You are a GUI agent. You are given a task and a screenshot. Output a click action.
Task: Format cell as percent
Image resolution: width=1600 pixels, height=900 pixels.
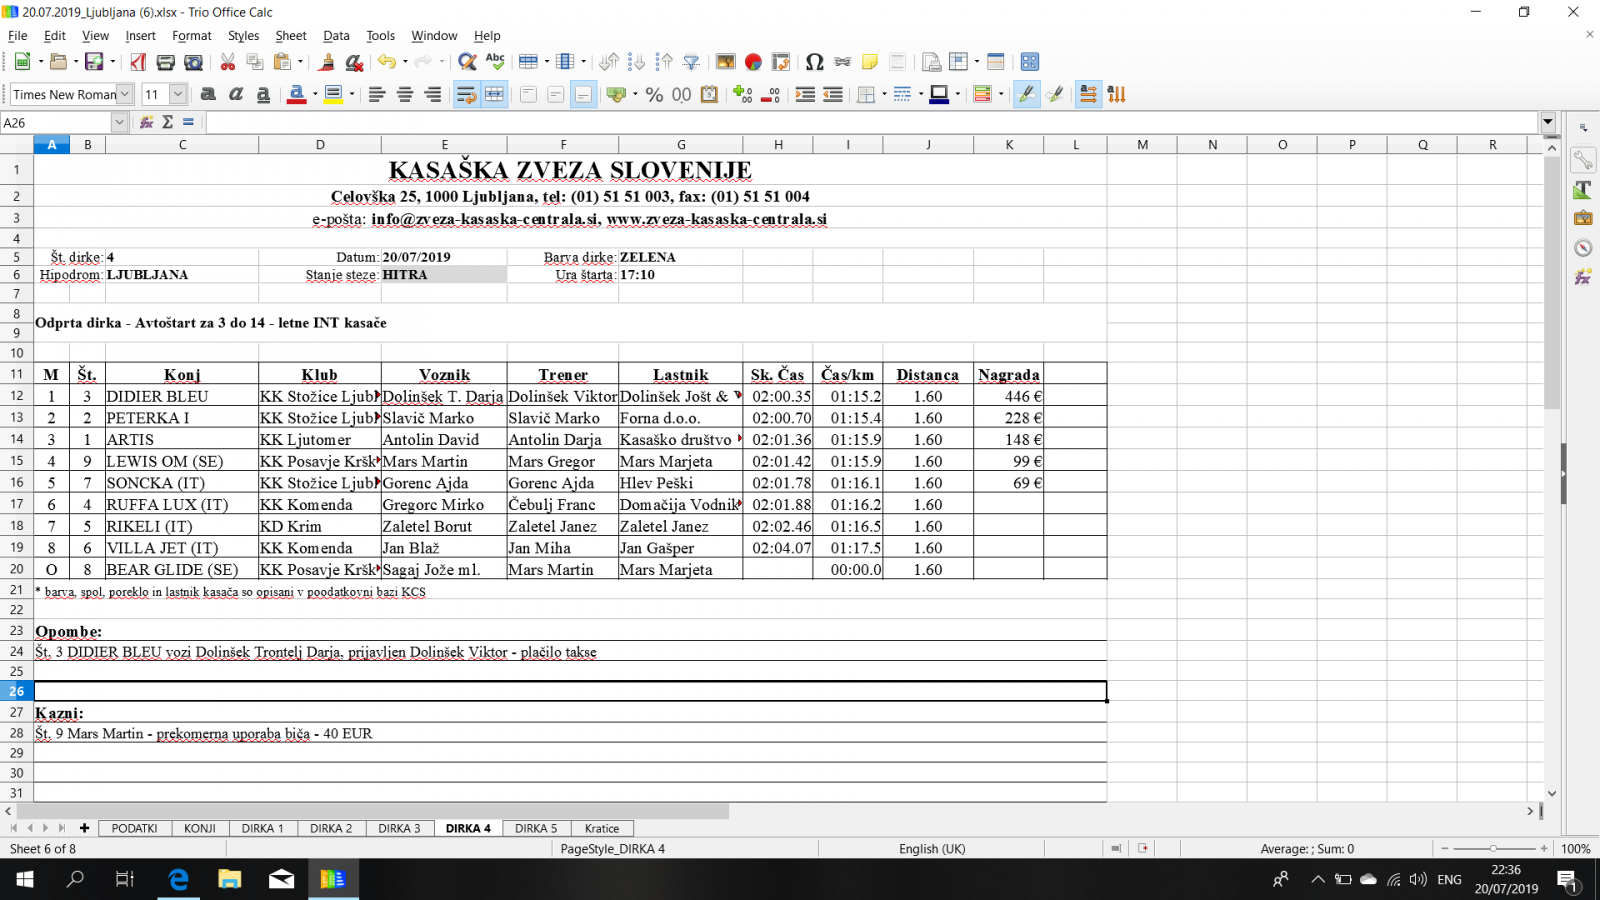click(654, 94)
